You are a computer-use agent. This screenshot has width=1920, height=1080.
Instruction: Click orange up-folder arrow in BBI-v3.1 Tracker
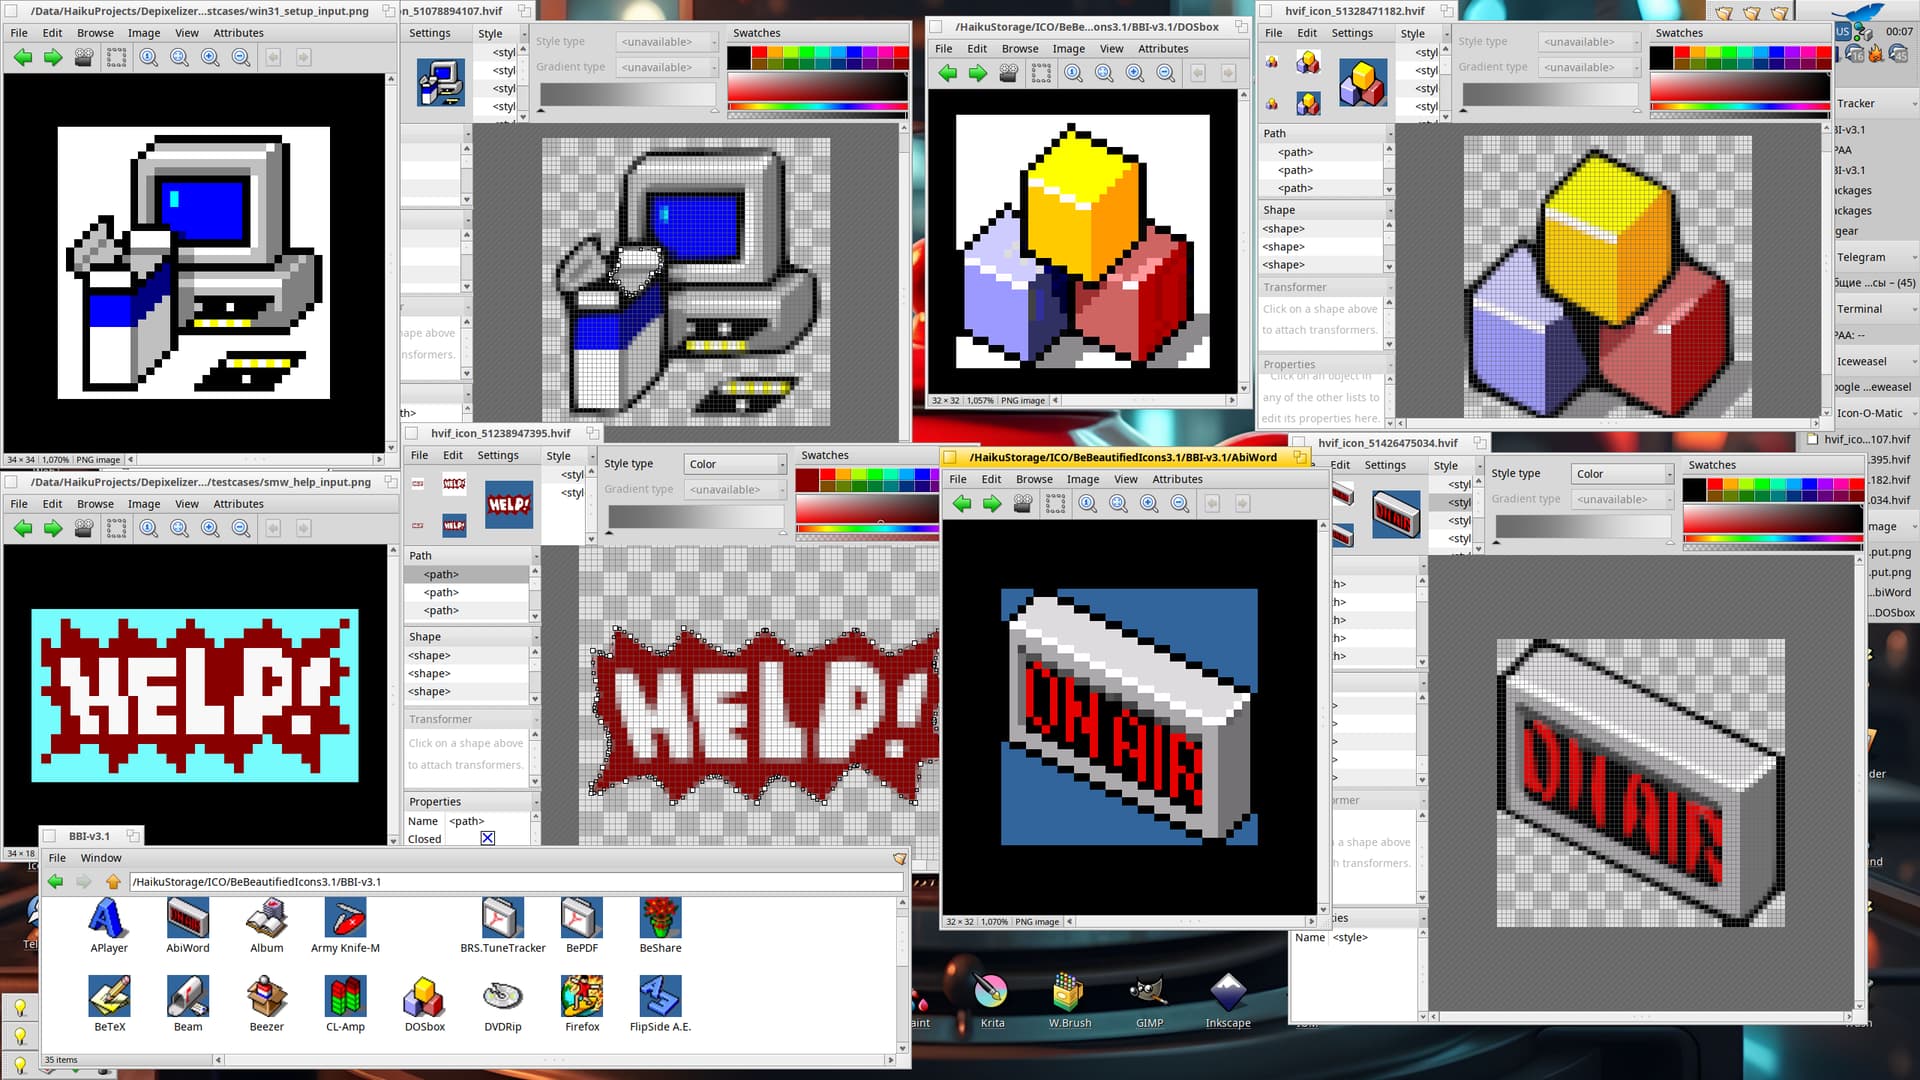[x=113, y=882]
